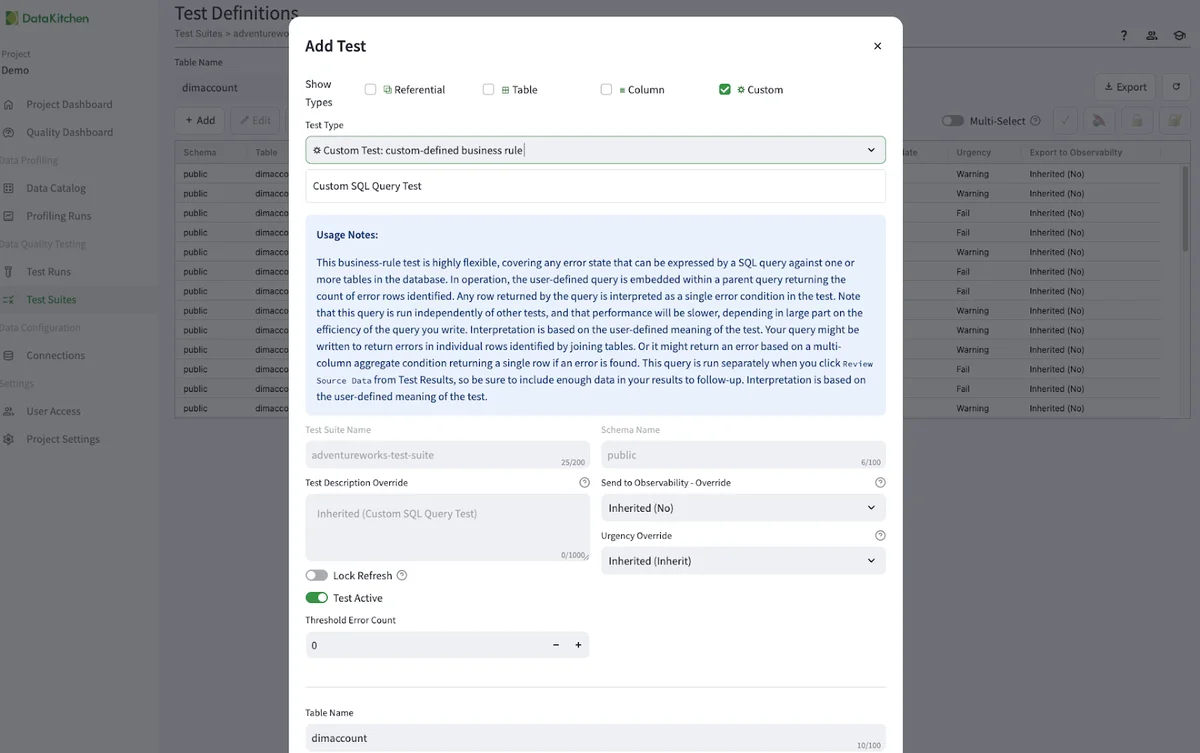Click the refresh icon next to Export

pos(1177,87)
